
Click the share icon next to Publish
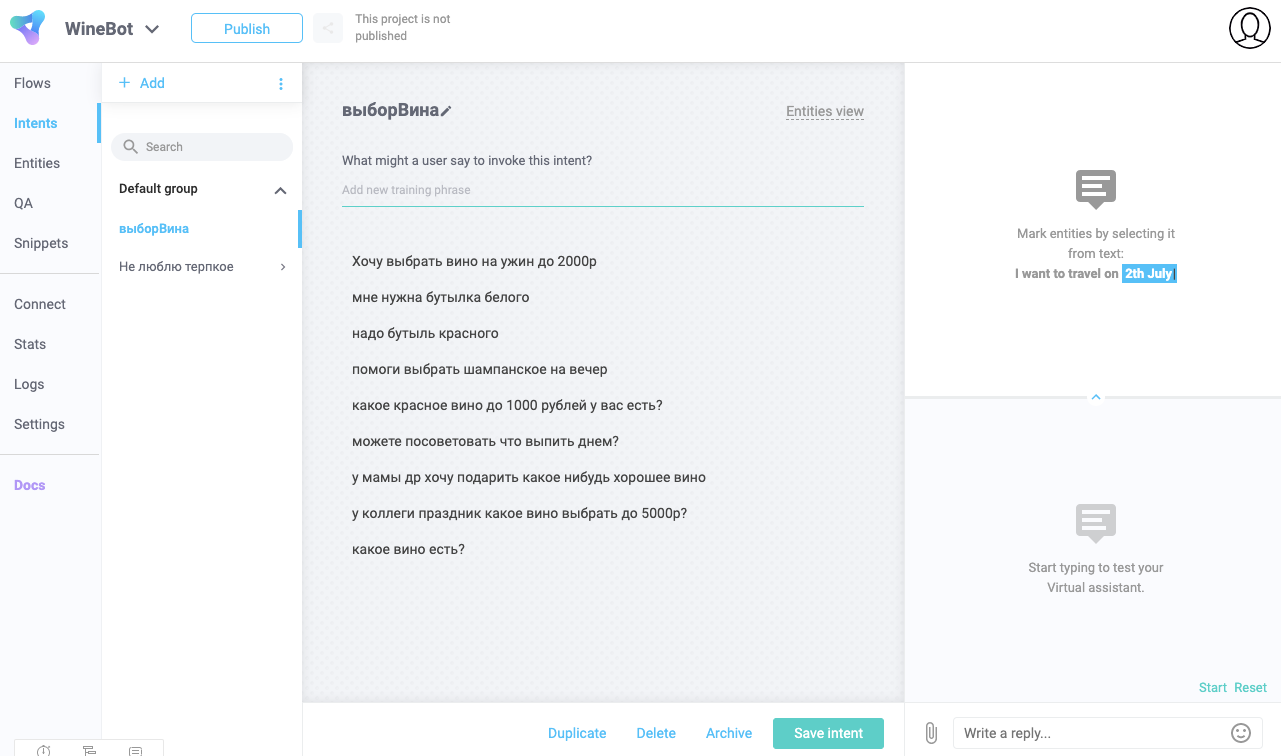point(328,28)
